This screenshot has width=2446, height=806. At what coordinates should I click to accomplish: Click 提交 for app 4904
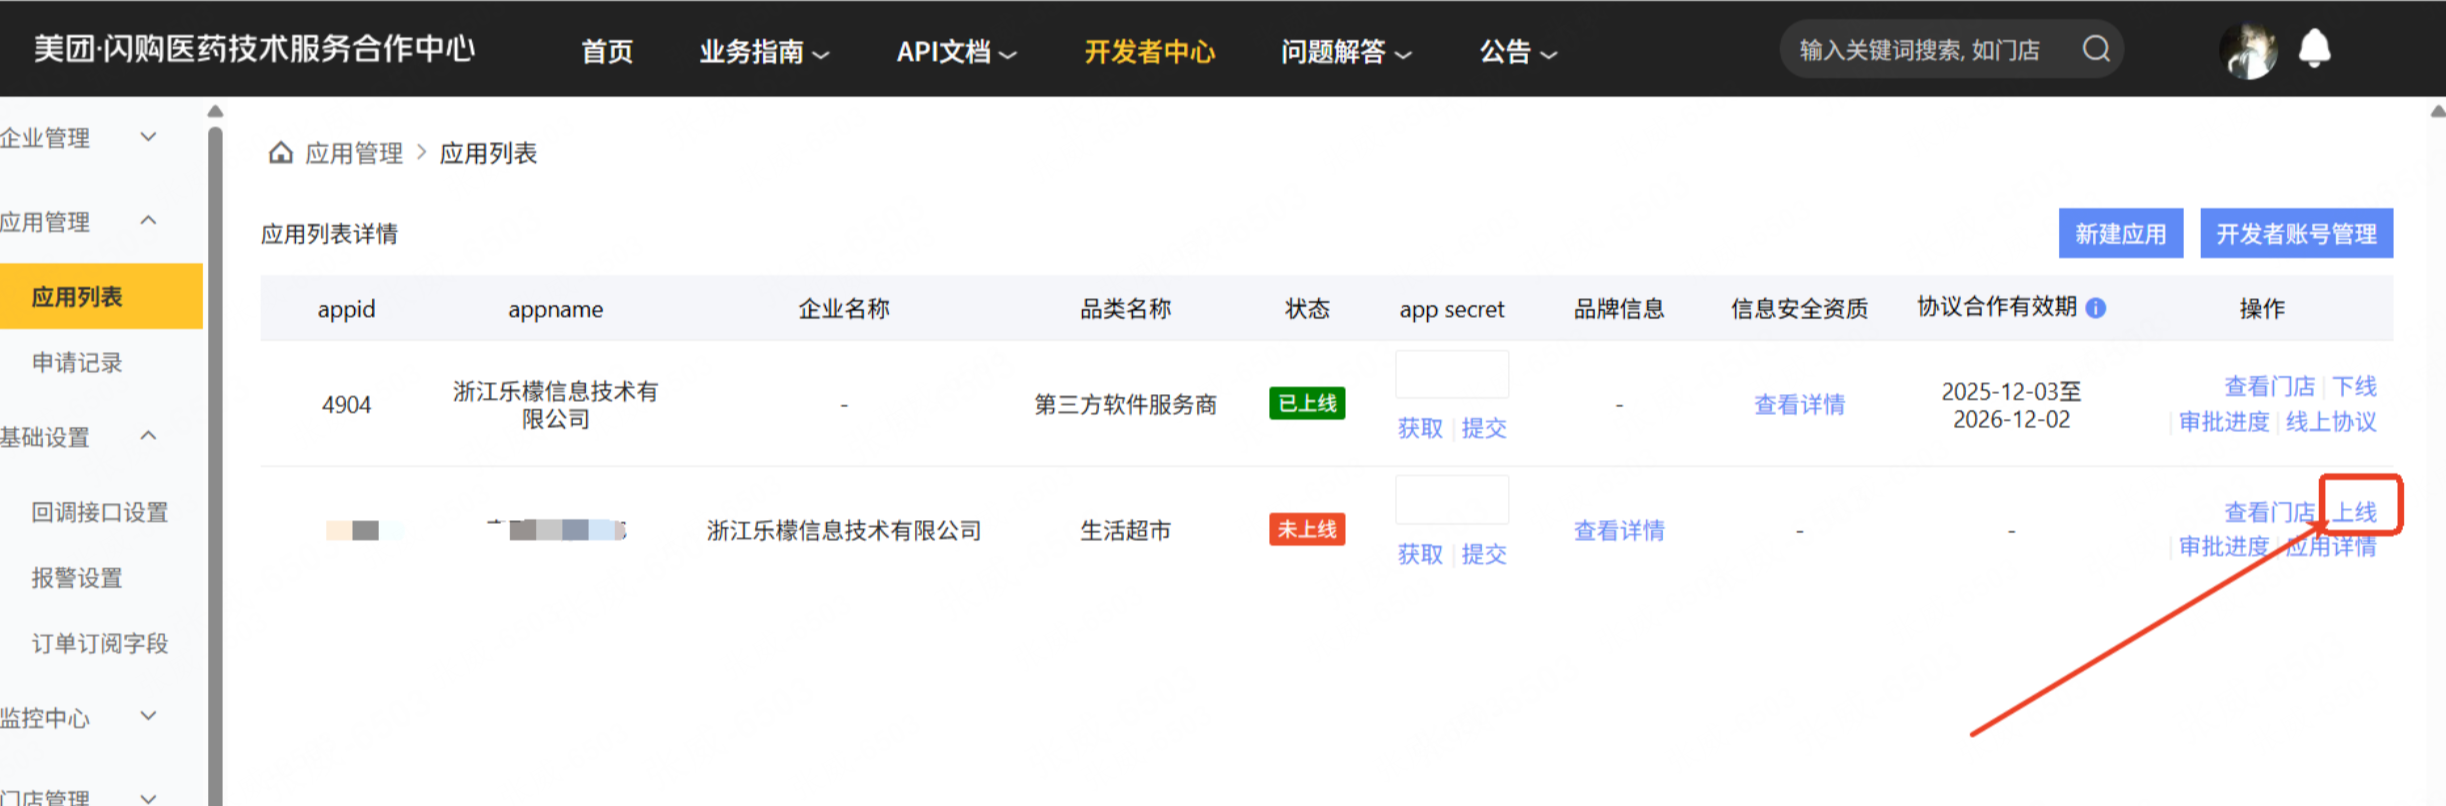coord(1484,428)
